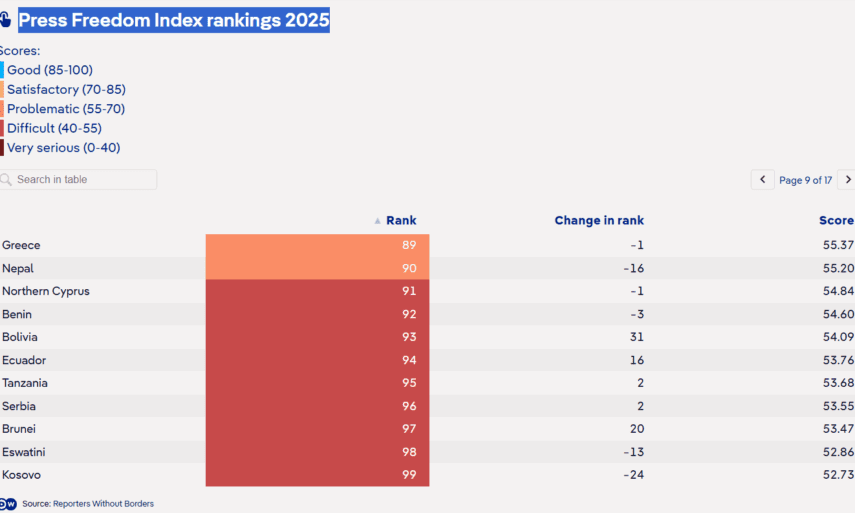The height and width of the screenshot is (513, 855).
Task: Click the Problematic (55-70) legend swatch
Action: (x=2, y=109)
